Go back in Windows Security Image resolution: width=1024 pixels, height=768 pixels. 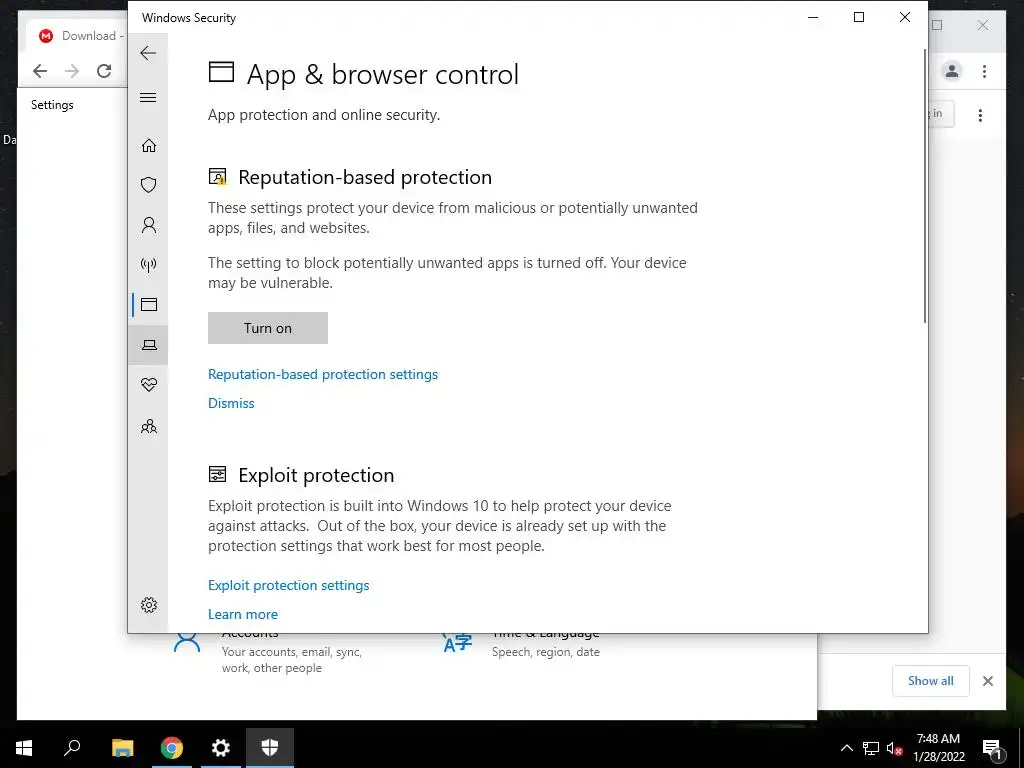coord(148,53)
